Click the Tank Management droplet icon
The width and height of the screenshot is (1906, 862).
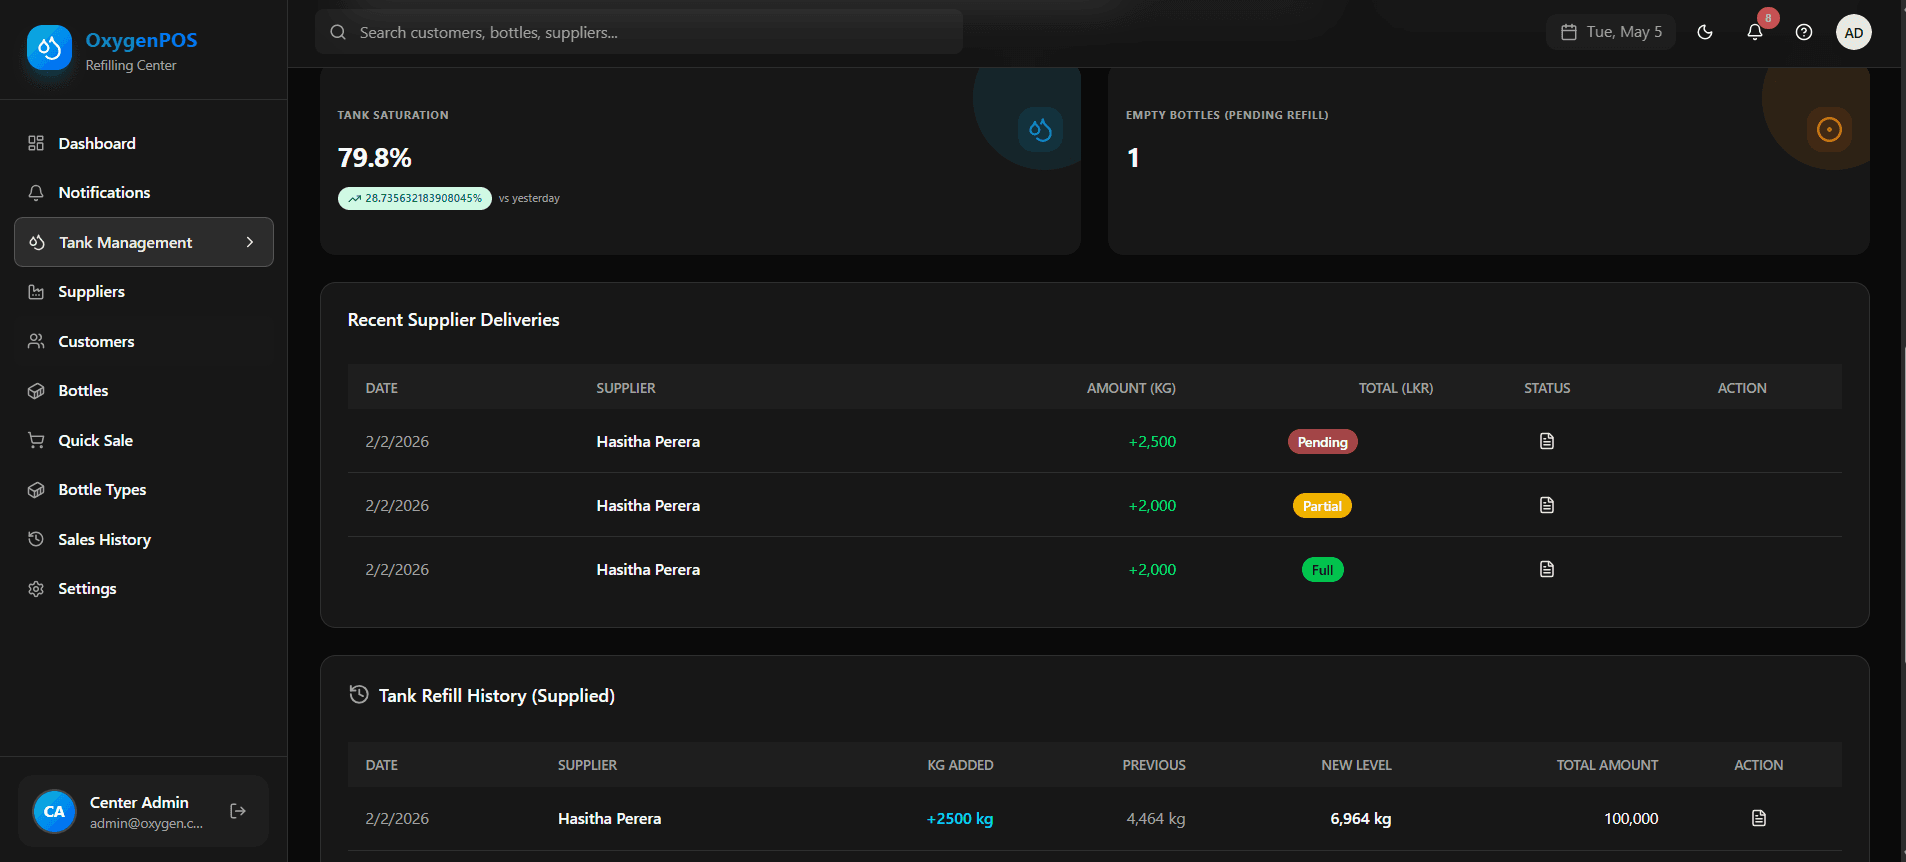37,242
